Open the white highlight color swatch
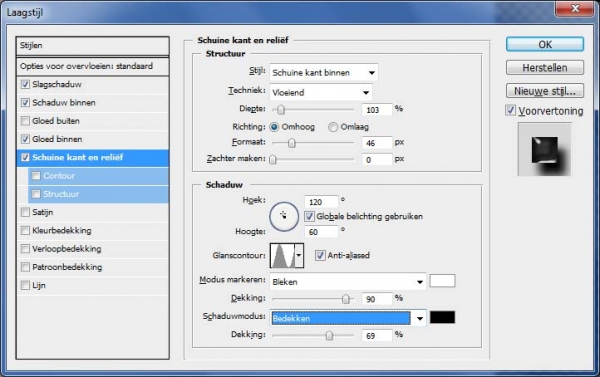 (442, 281)
